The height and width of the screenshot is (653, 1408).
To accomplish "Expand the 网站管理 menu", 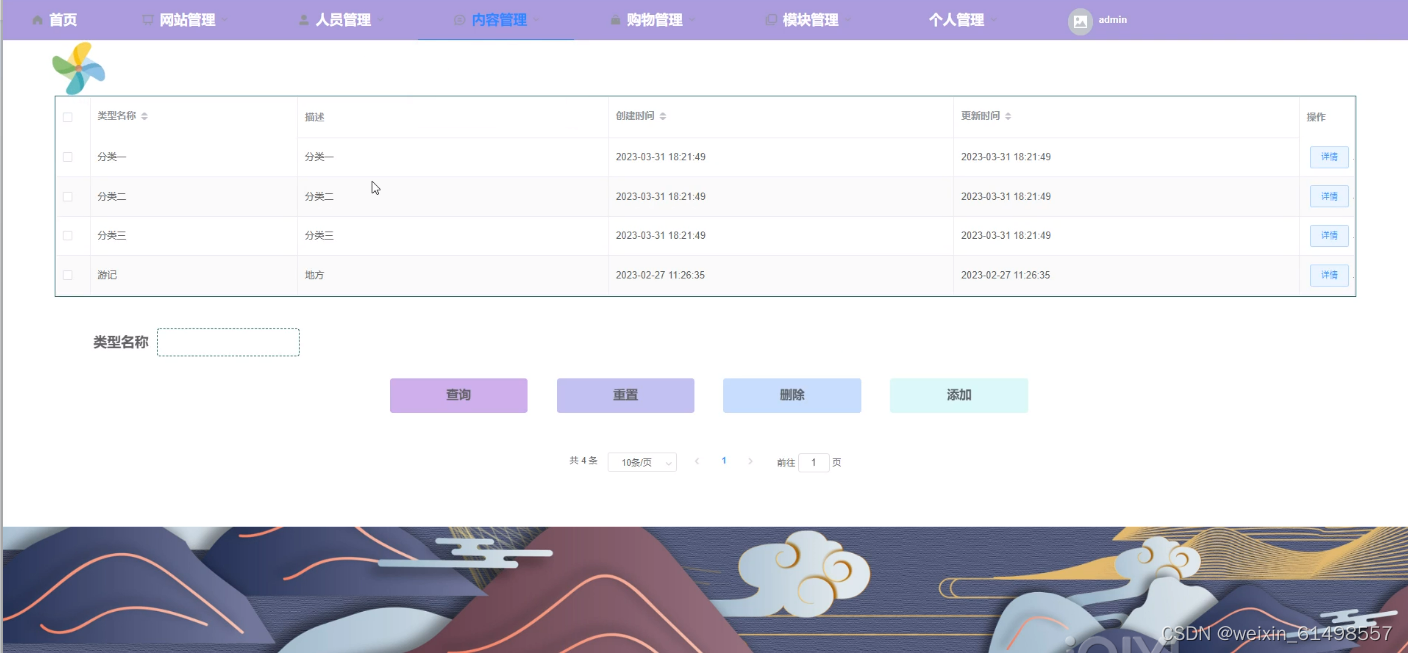I will (x=187, y=20).
